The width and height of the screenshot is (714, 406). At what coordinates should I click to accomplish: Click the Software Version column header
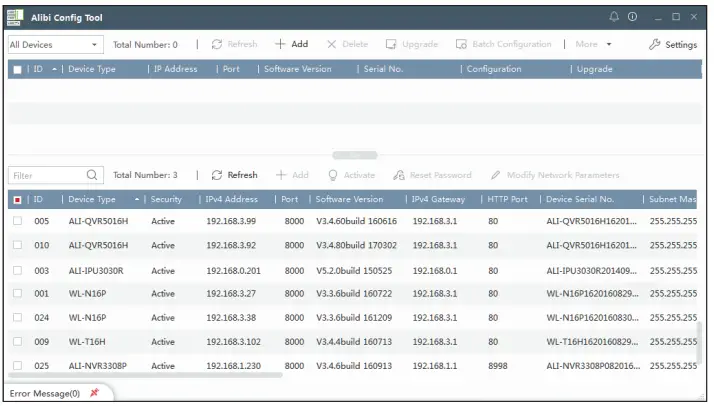[x=349, y=200]
